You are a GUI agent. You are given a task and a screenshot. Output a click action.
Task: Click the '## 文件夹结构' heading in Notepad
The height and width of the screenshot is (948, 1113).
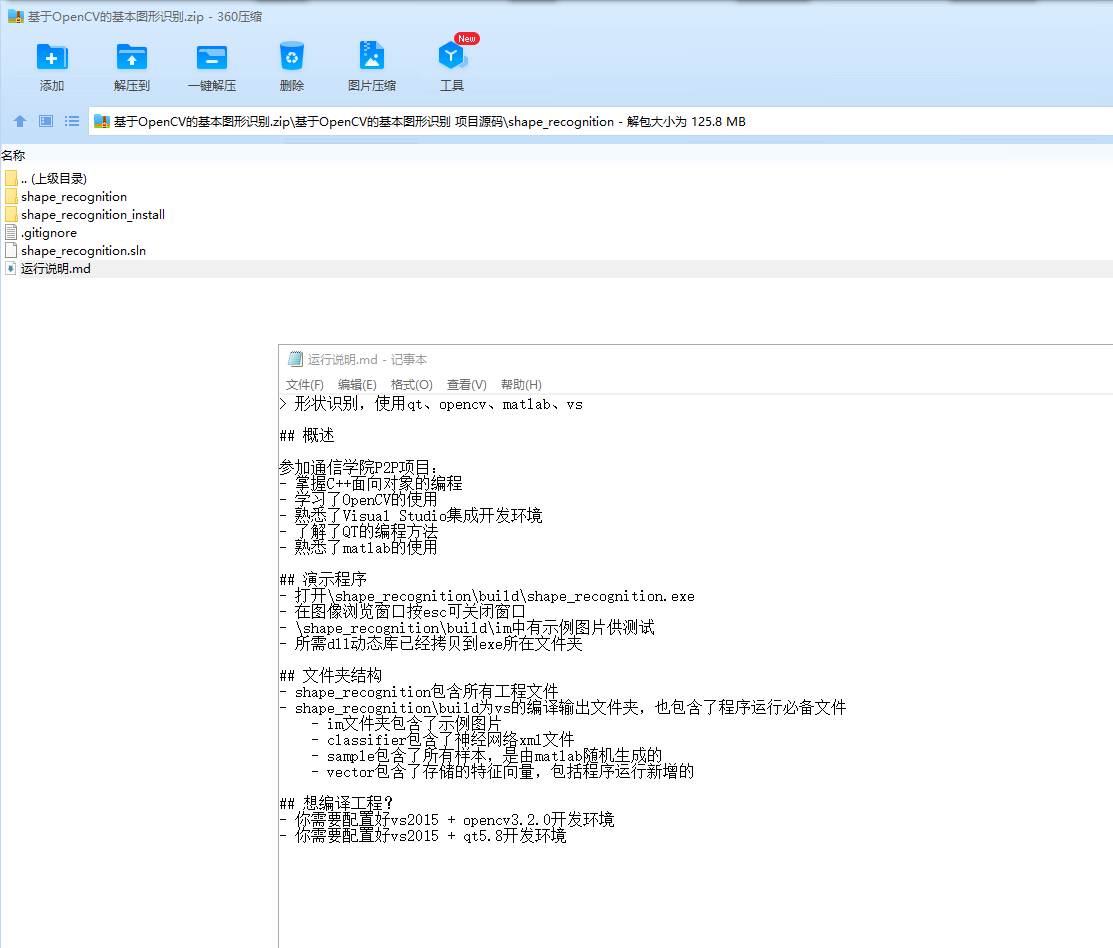point(331,675)
